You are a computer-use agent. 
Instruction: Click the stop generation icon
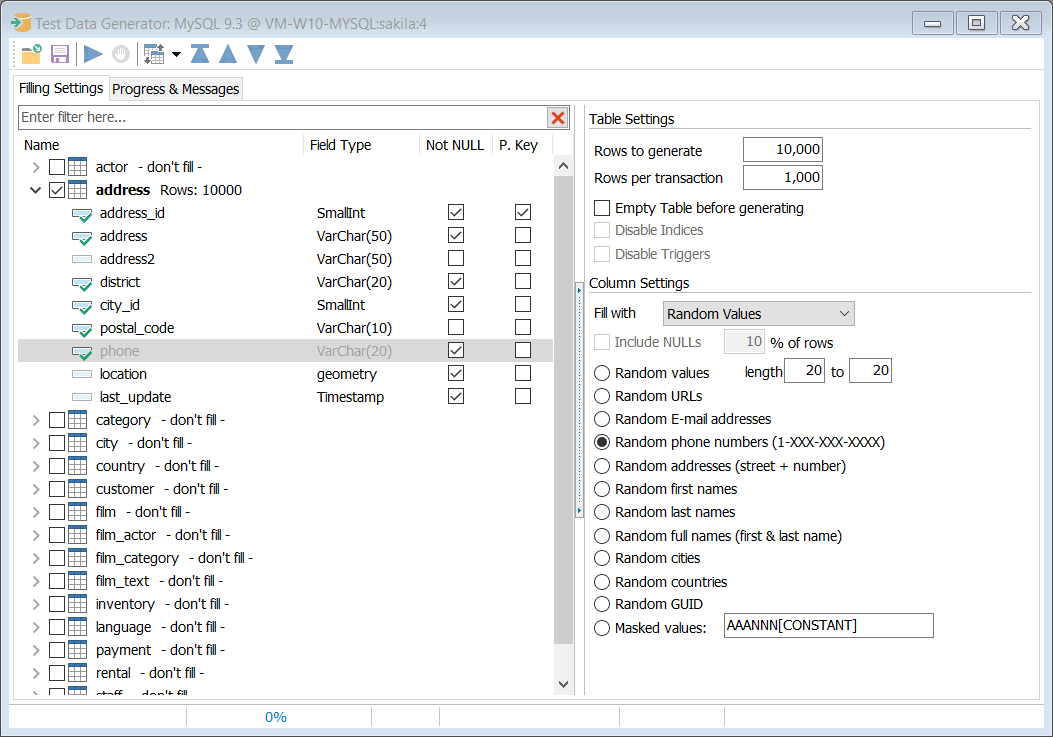point(120,53)
